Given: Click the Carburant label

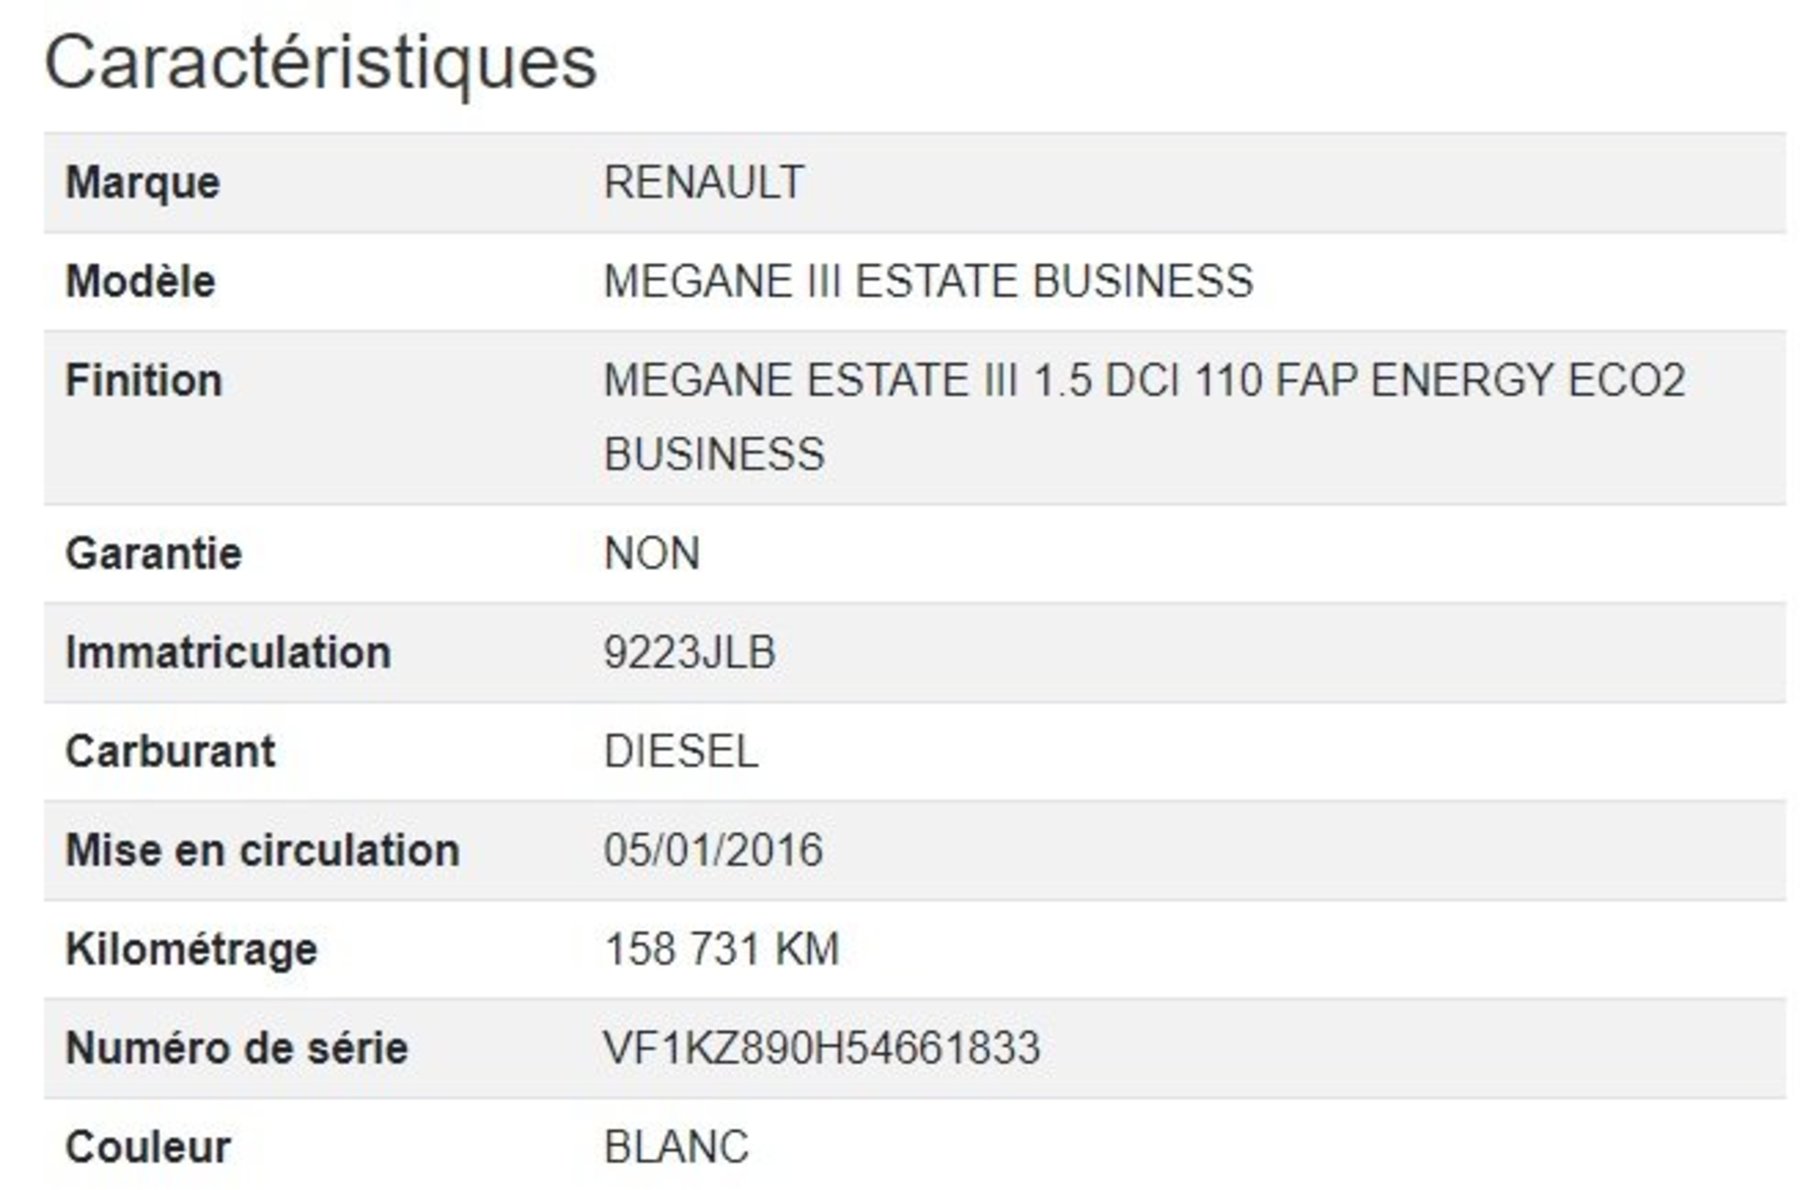Looking at the screenshot, I should pos(170,752).
